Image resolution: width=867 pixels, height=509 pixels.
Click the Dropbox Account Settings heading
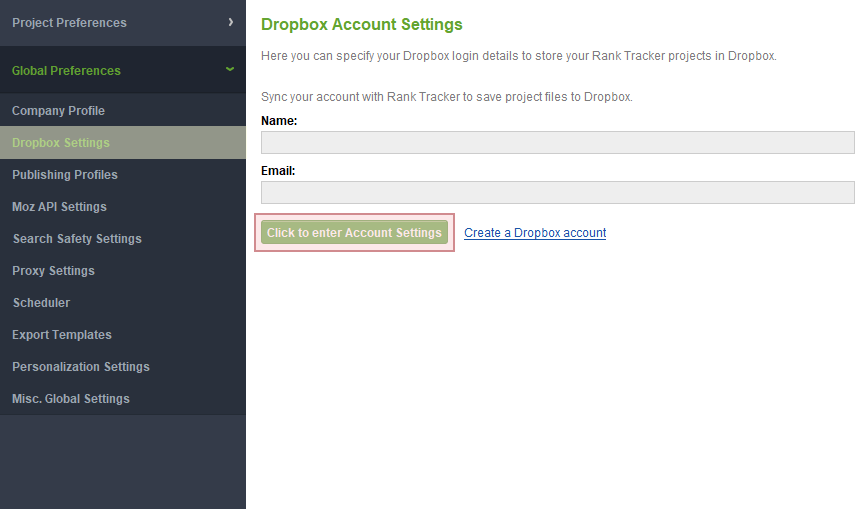pyautogui.click(x=362, y=24)
